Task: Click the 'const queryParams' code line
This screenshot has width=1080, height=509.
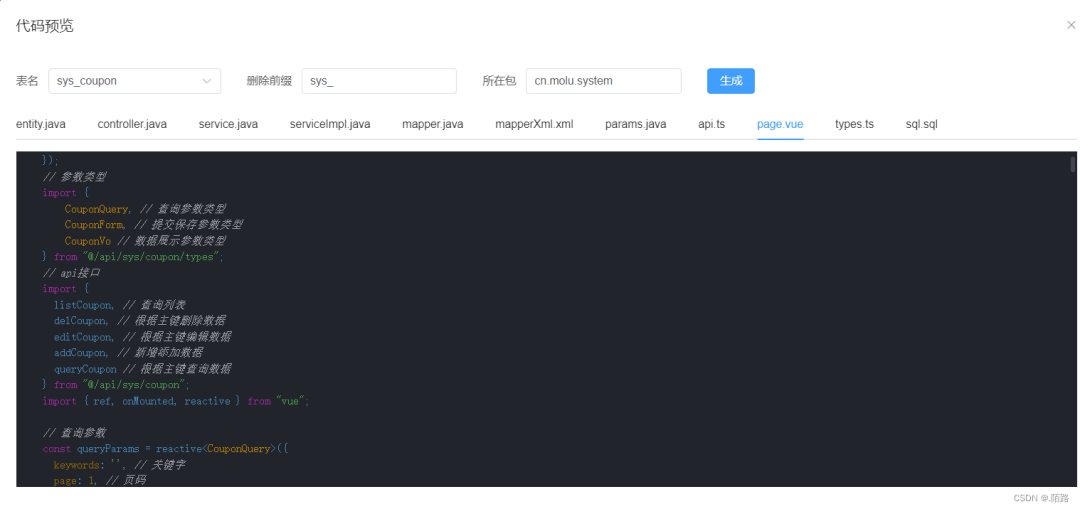Action: click(165, 449)
